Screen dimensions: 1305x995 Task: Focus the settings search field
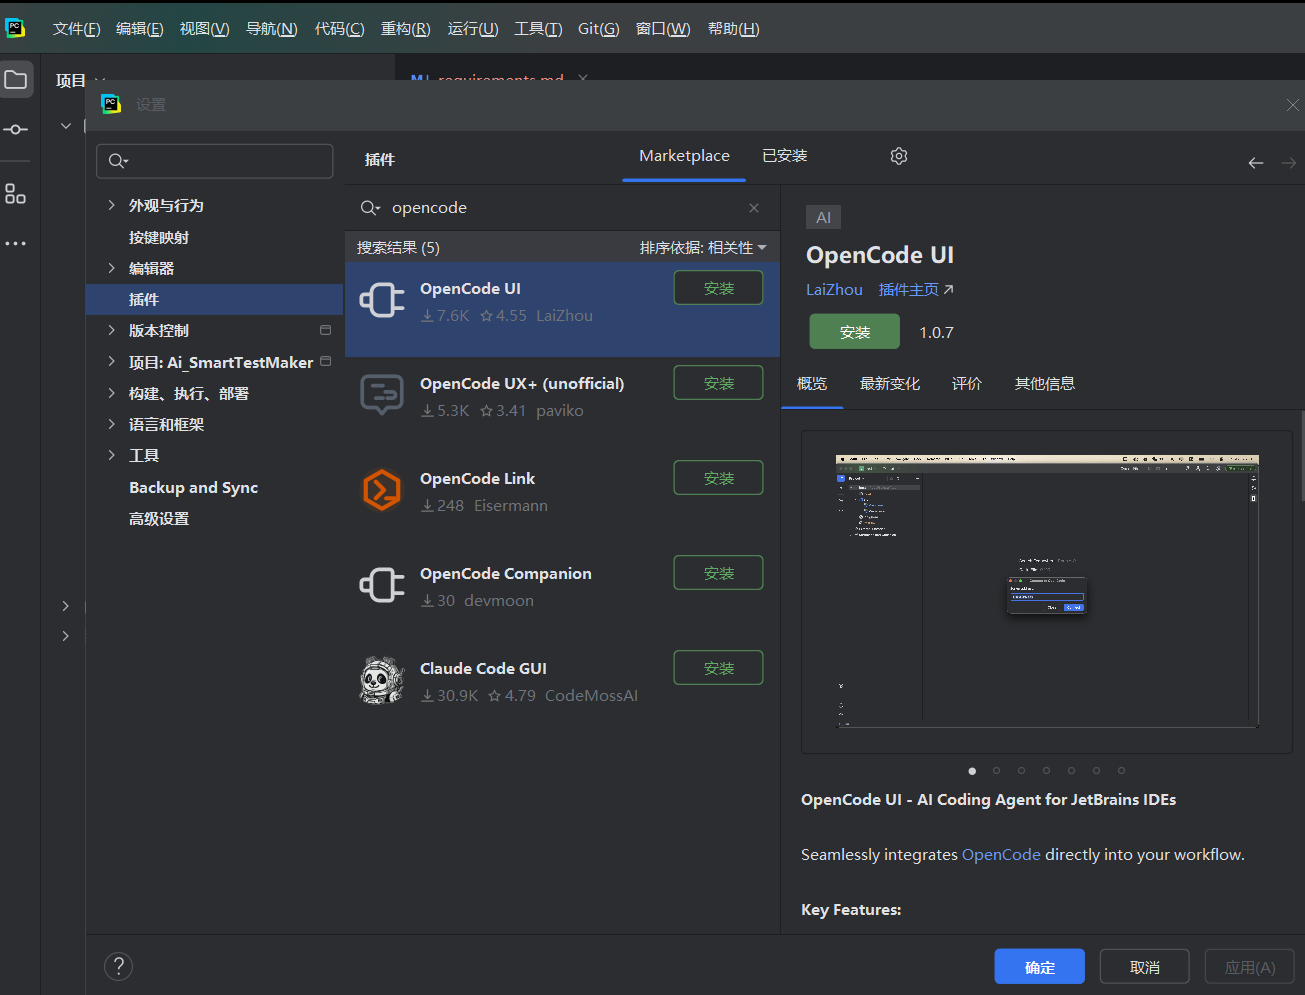pyautogui.click(x=215, y=161)
